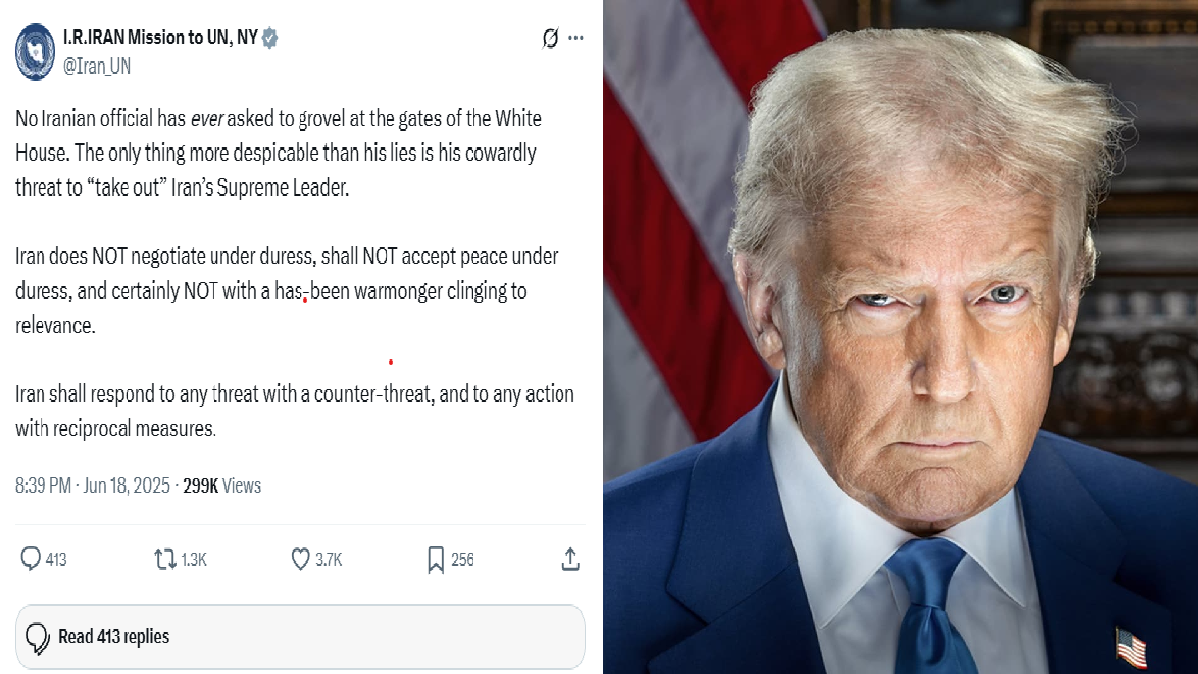Open the I.R.IRAN Mission to UN, NY name link
The image size is (1198, 674).
pos(160,37)
